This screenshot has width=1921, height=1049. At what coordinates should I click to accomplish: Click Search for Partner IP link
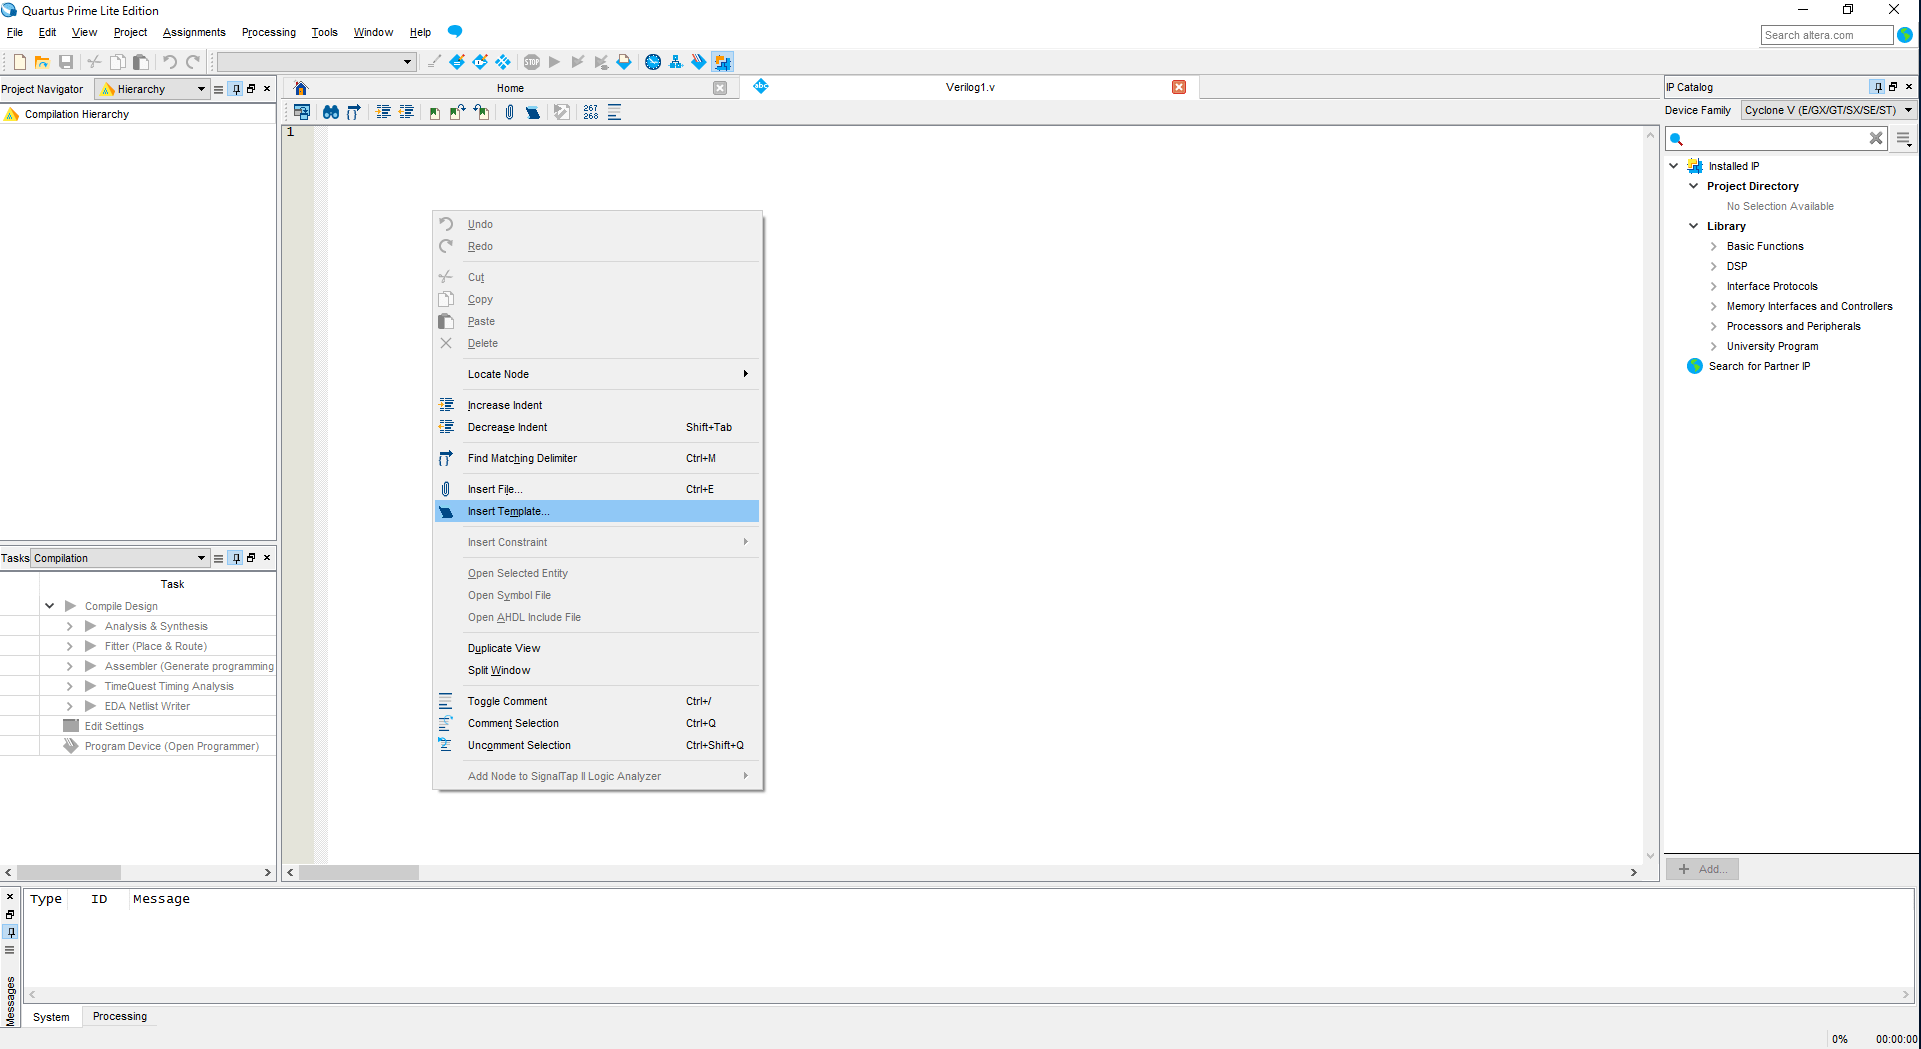[1759, 366]
